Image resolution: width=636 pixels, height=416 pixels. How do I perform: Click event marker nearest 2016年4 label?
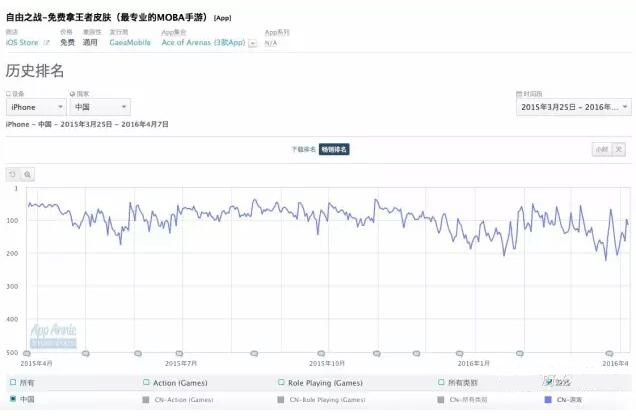[x=609, y=354]
